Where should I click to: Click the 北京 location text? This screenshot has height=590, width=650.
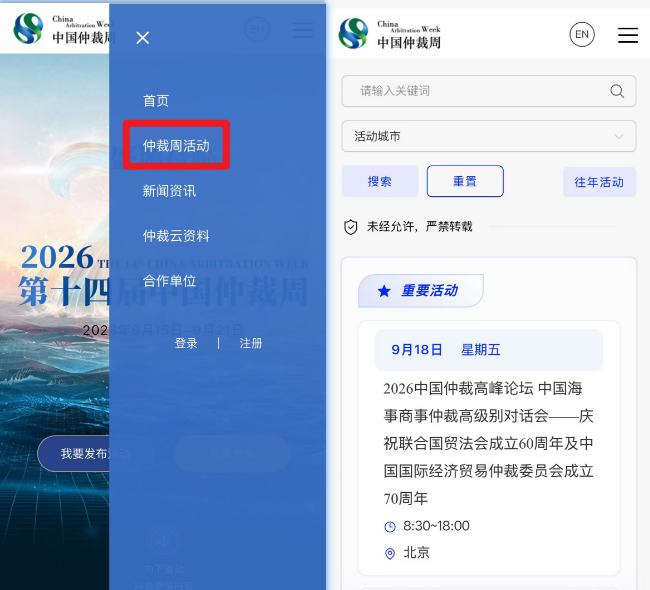416,553
